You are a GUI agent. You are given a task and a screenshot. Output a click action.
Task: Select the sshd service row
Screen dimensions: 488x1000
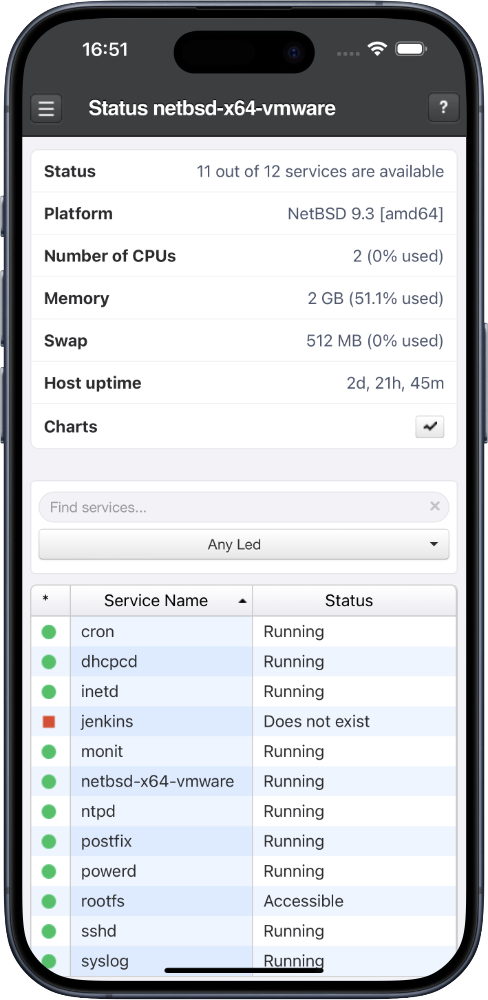[x=244, y=932]
